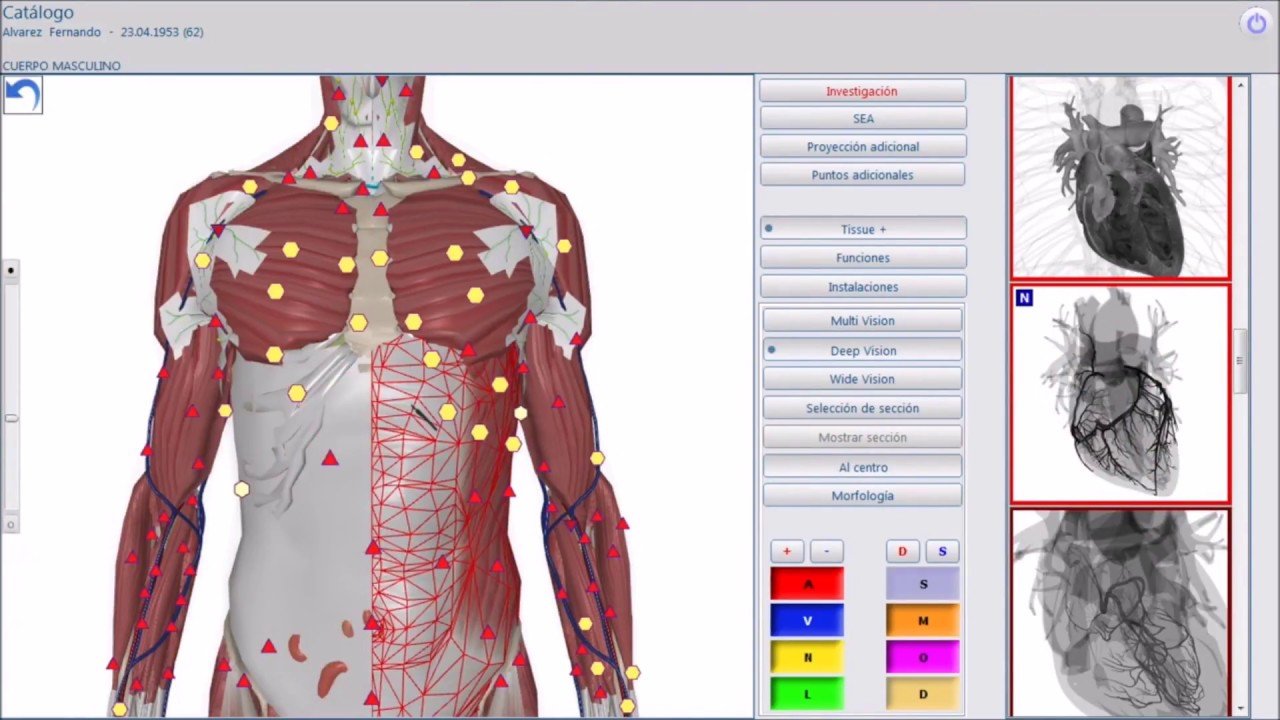Image resolution: width=1280 pixels, height=720 pixels.
Task: Select the top gray heart thumbnail
Action: [x=1119, y=177]
